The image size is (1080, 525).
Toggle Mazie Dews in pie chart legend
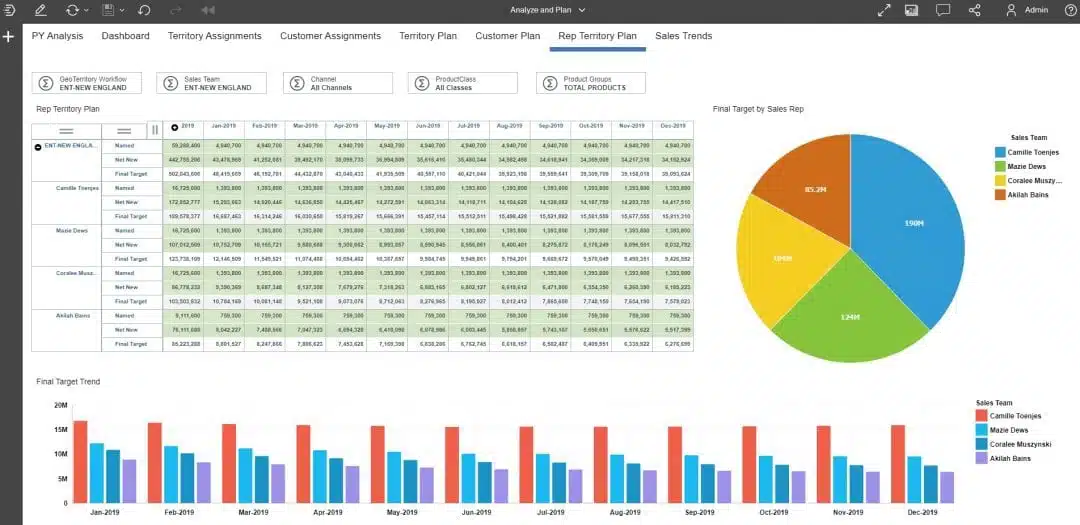coord(1020,166)
